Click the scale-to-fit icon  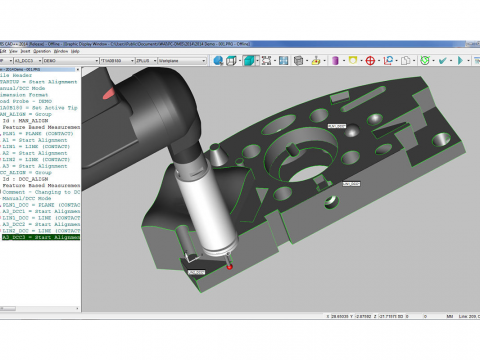click(x=266, y=61)
